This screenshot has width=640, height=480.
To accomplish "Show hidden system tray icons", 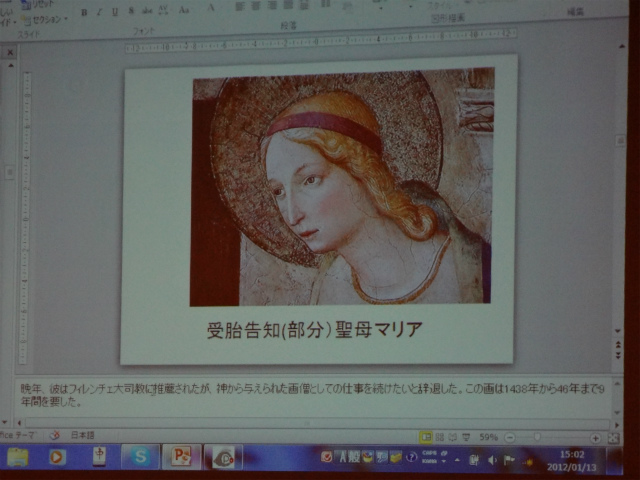I will pos(457,460).
